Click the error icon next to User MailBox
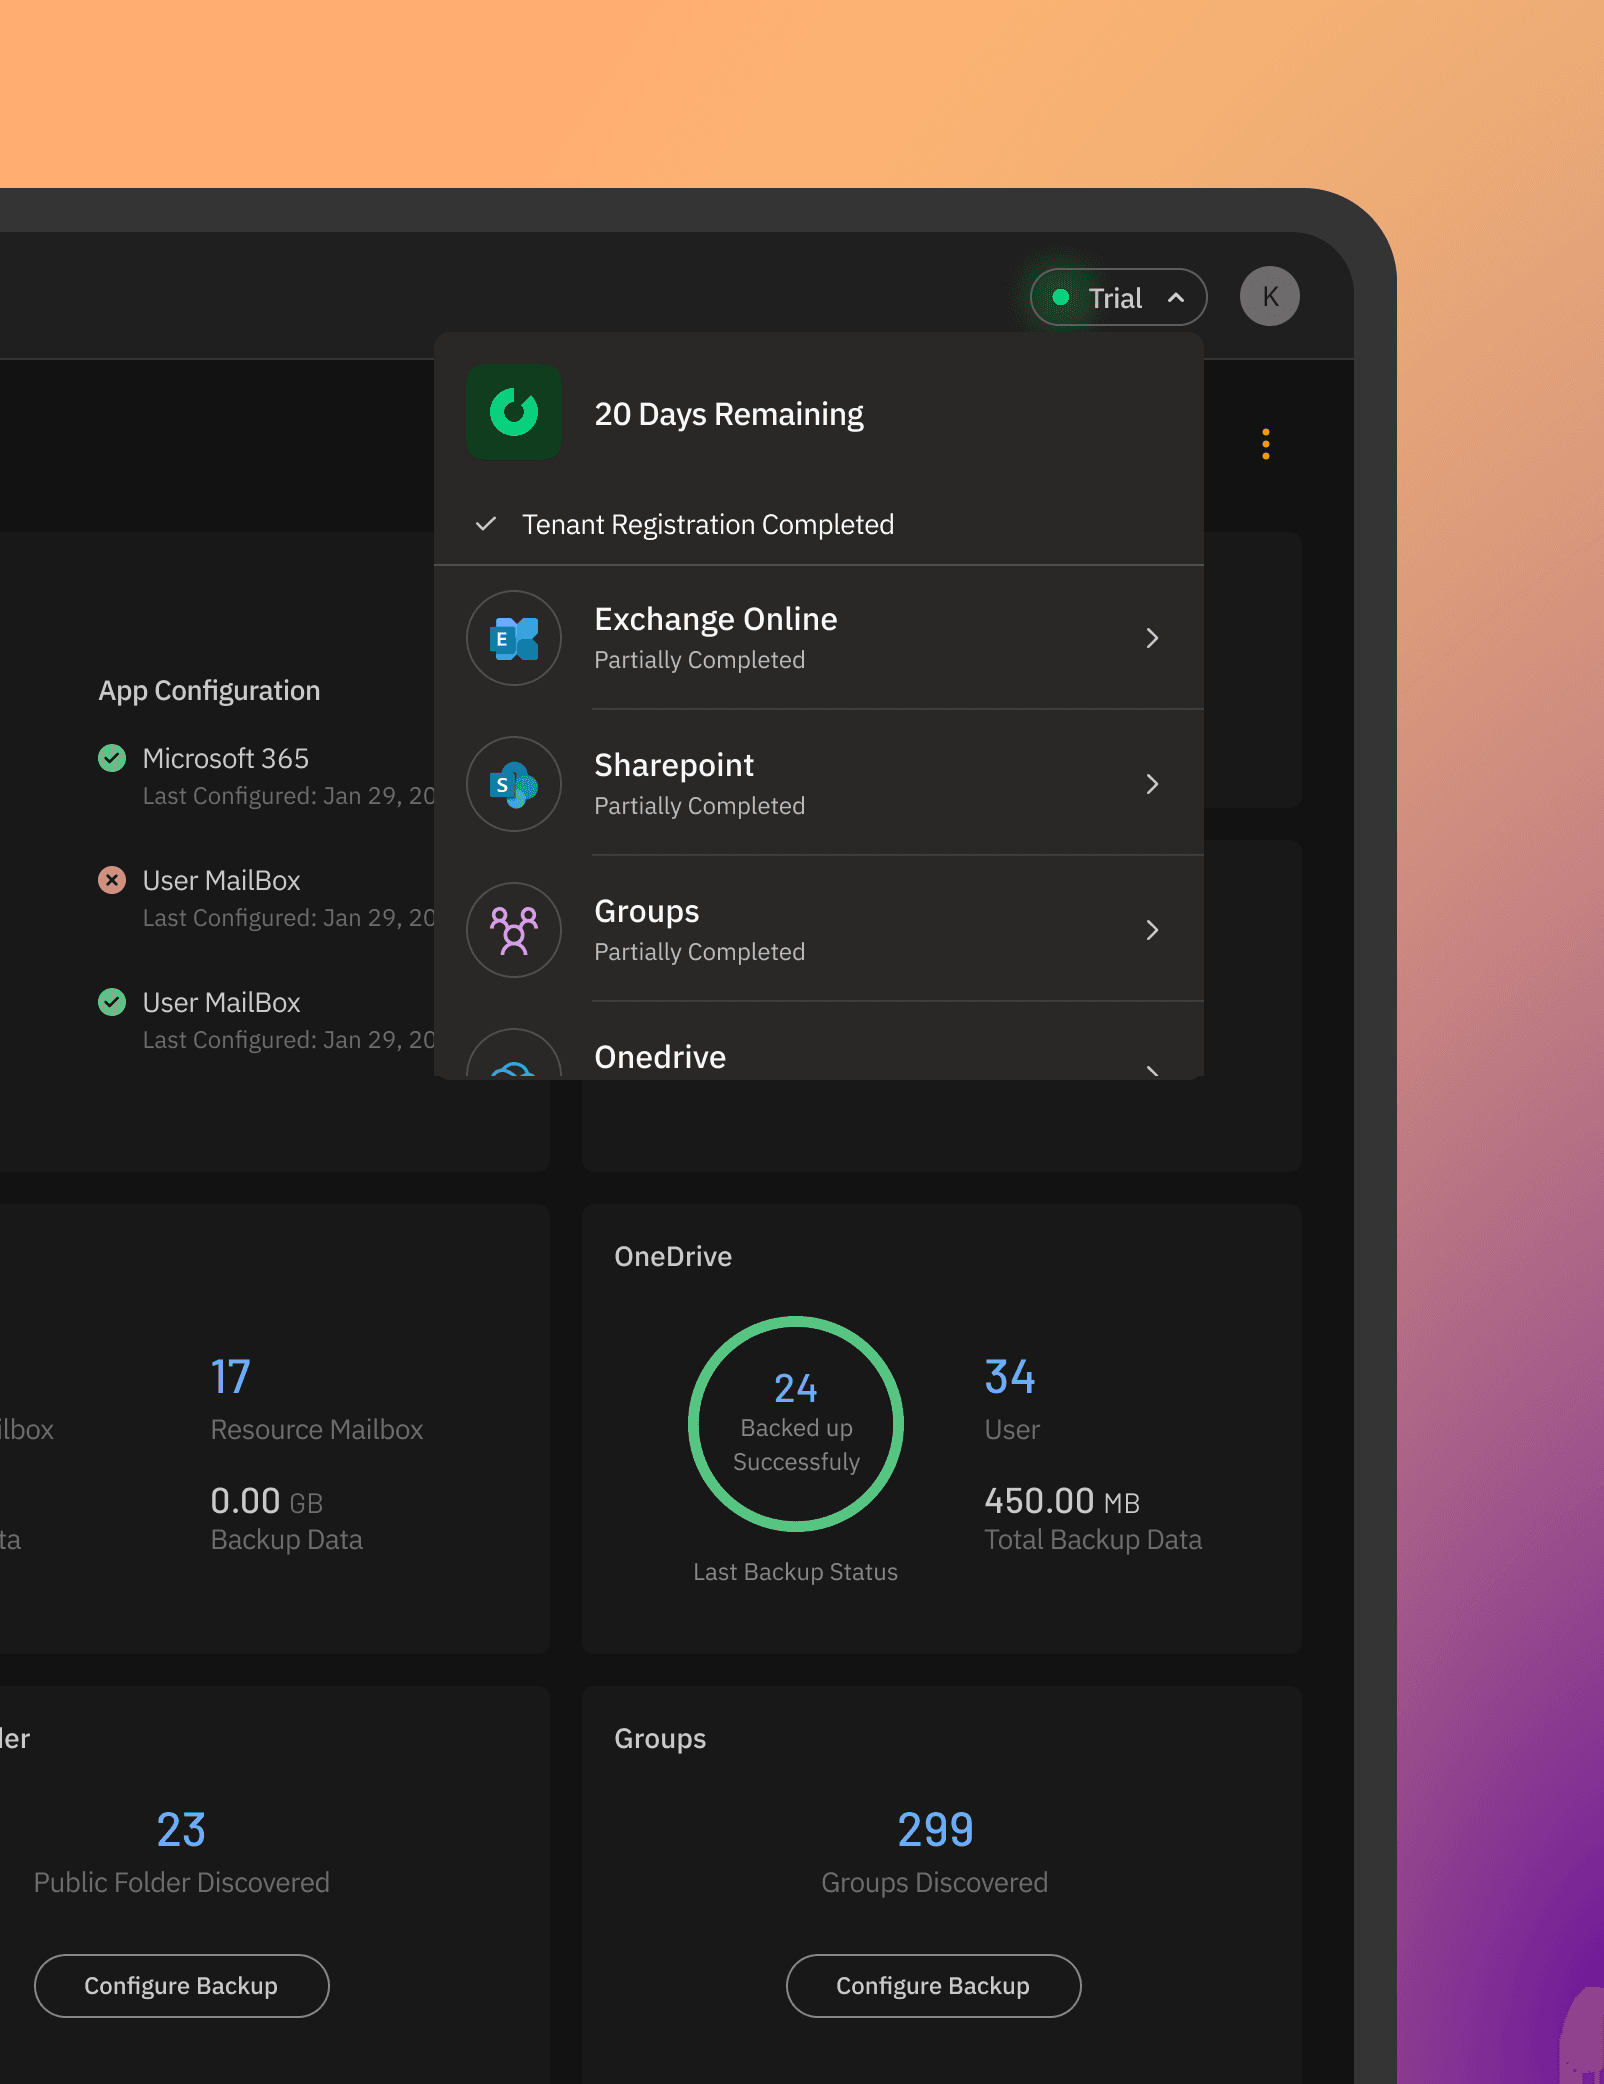 [x=112, y=880]
